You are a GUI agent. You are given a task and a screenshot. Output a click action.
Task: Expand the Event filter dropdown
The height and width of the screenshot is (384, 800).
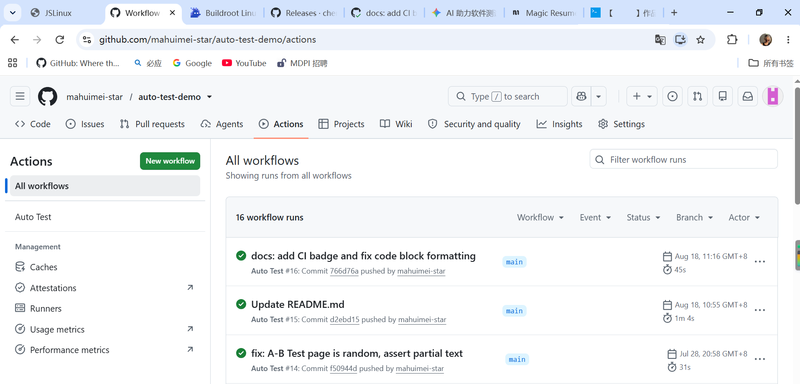coord(595,217)
